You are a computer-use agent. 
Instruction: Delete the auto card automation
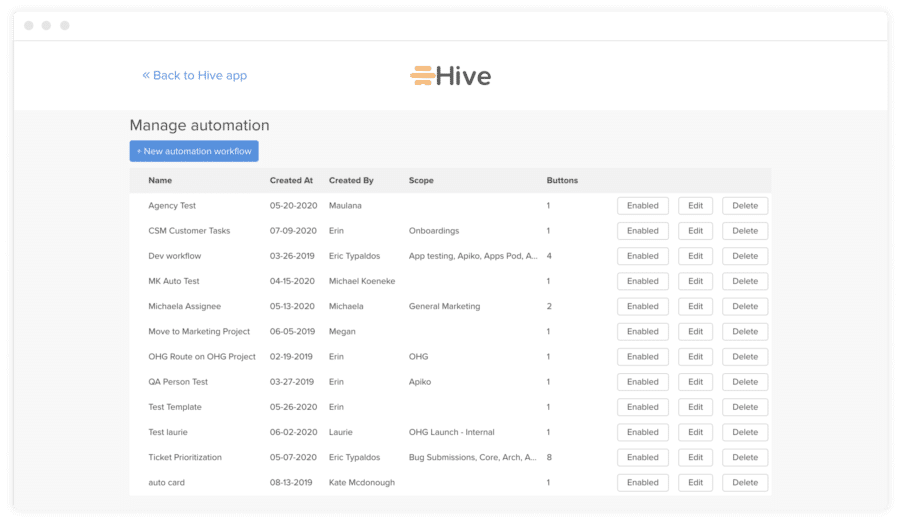[x=745, y=483]
